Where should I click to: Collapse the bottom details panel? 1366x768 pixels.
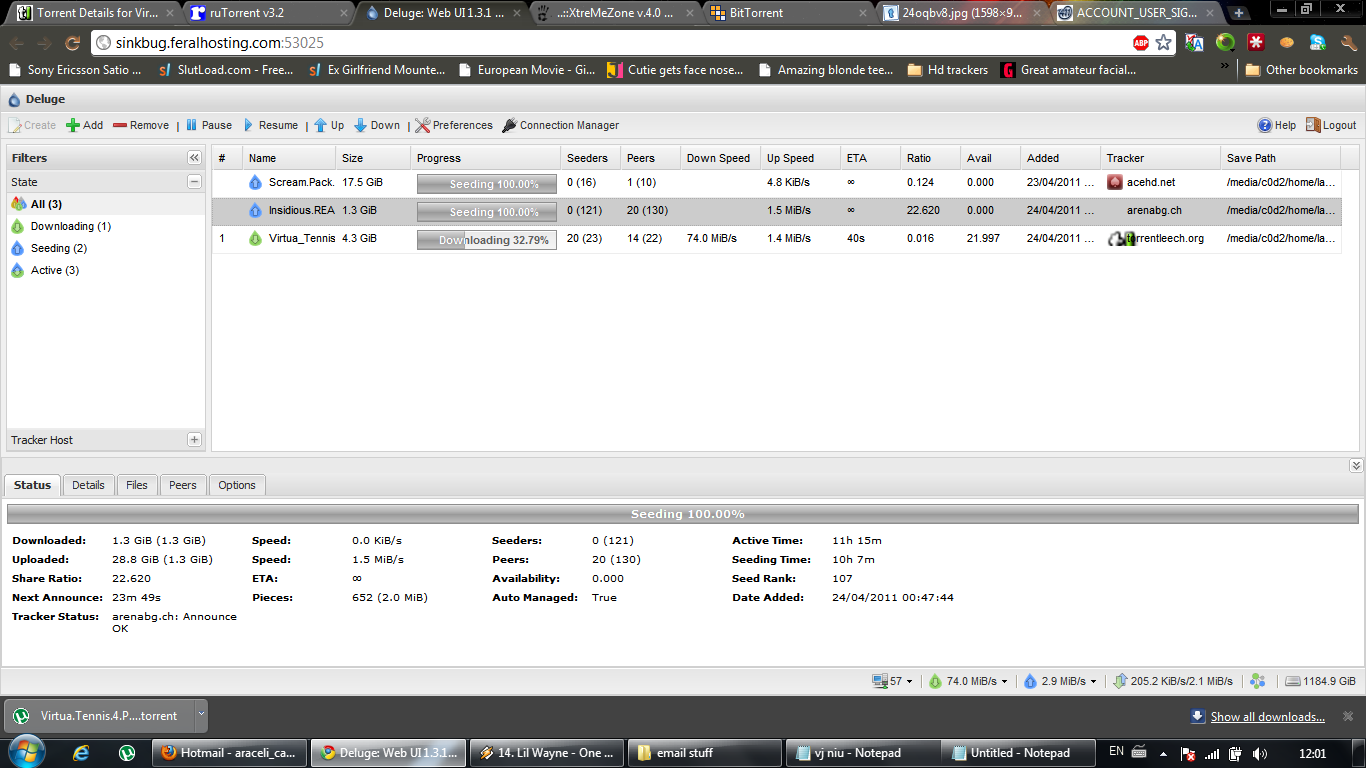tap(1356, 466)
